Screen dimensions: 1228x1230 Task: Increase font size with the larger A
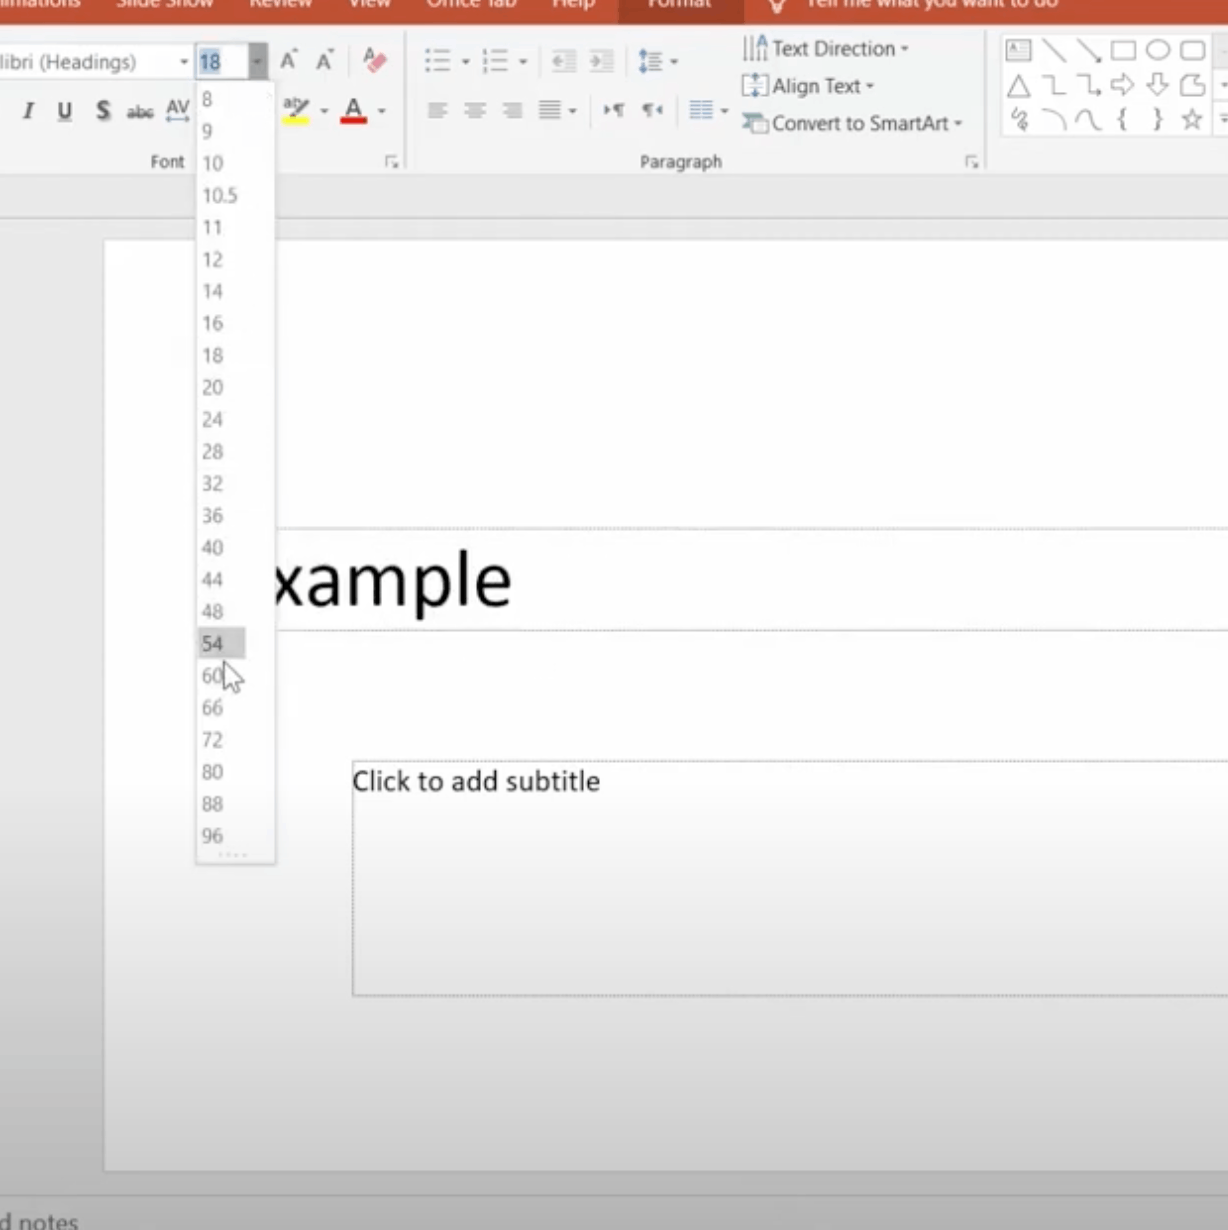pos(288,61)
